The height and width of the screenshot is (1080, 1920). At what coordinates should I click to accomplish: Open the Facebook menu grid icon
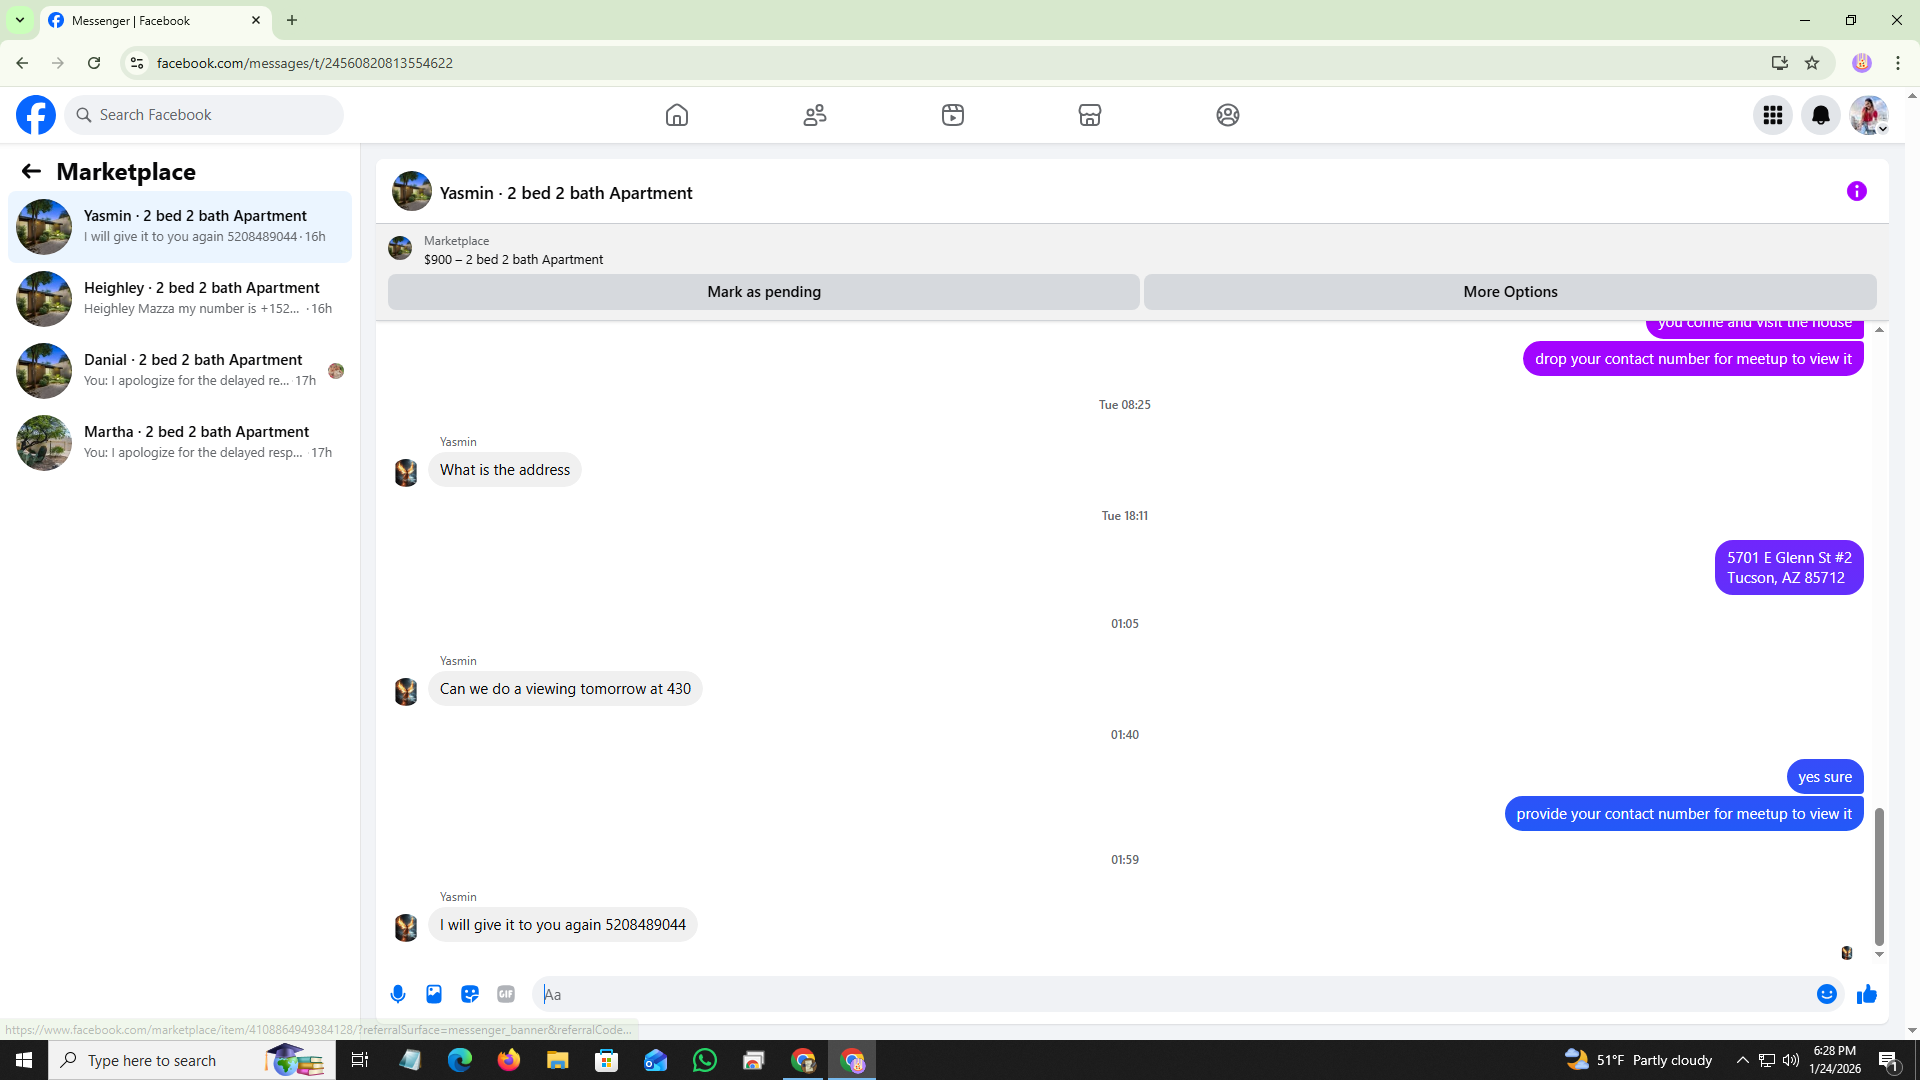pyautogui.click(x=1772, y=115)
